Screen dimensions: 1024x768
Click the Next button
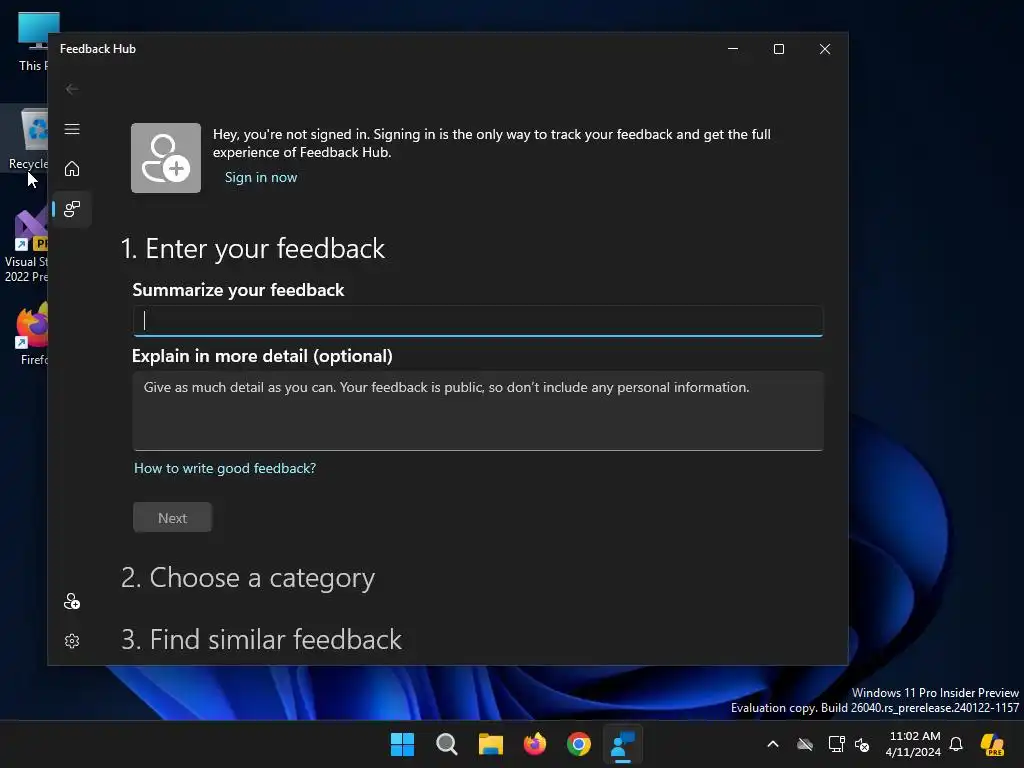pyautogui.click(x=172, y=517)
